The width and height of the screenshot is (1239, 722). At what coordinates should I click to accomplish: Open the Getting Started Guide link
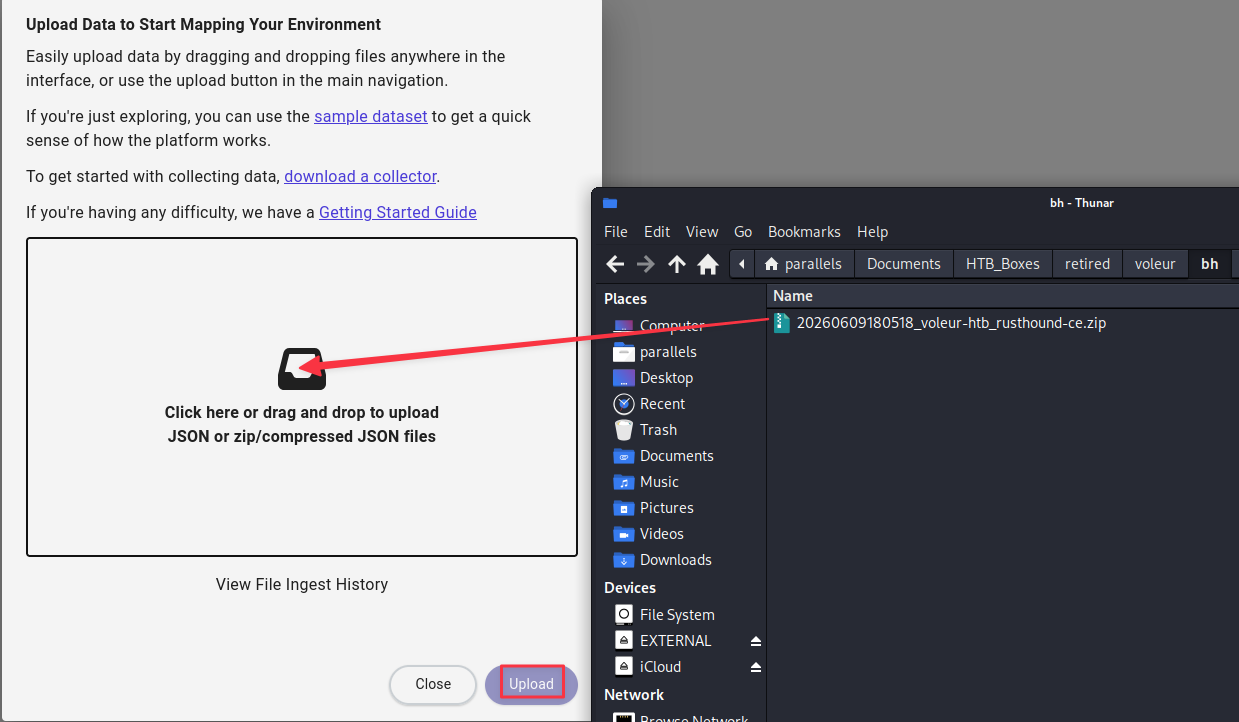(398, 213)
